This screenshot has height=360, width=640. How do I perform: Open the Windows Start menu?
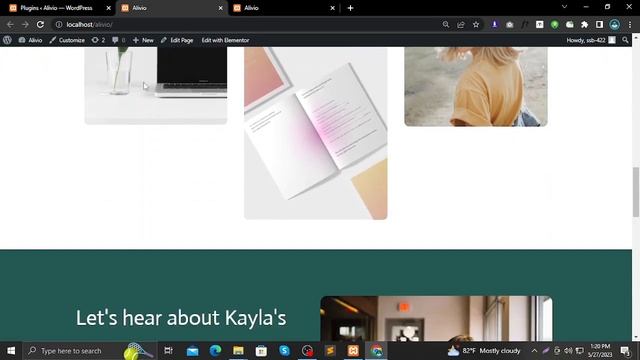tap(11, 351)
